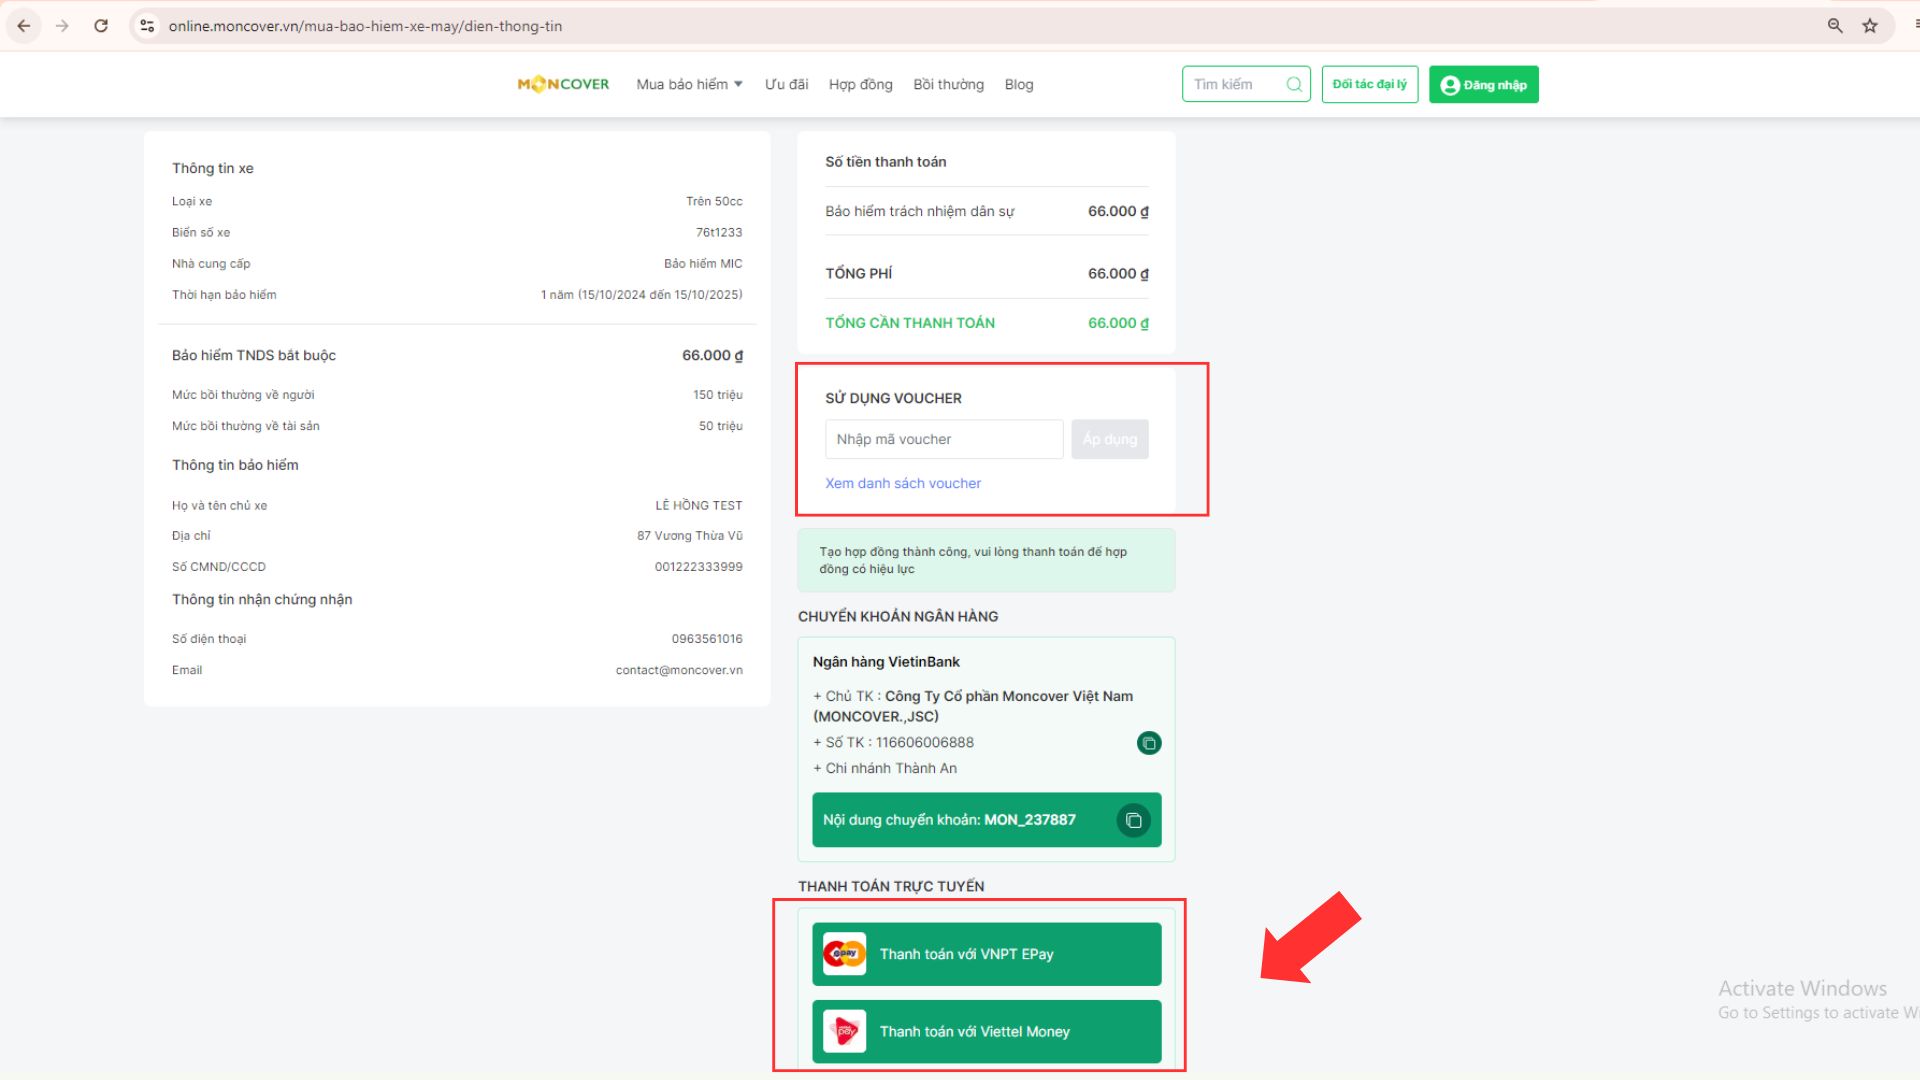Click the zoom magnifier icon in address bar
The image size is (1920, 1080).
(1835, 26)
